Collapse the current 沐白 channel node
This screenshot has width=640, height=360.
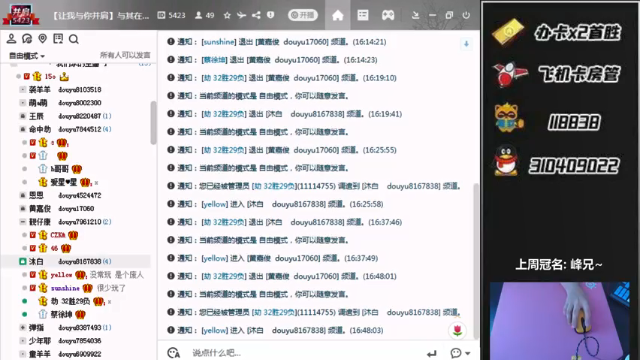23,261
